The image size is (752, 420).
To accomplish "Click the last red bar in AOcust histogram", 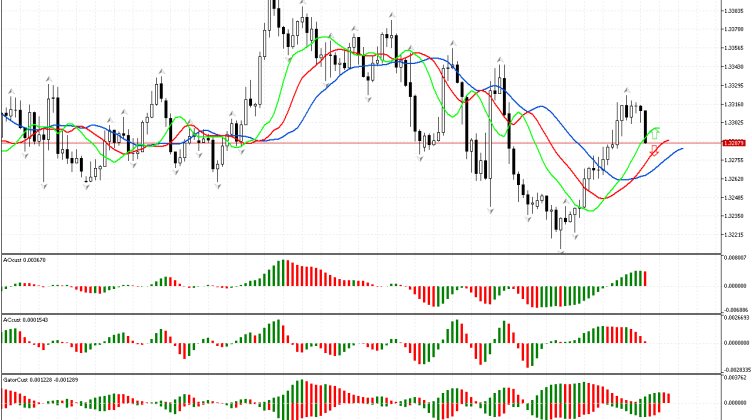I will click(646, 278).
